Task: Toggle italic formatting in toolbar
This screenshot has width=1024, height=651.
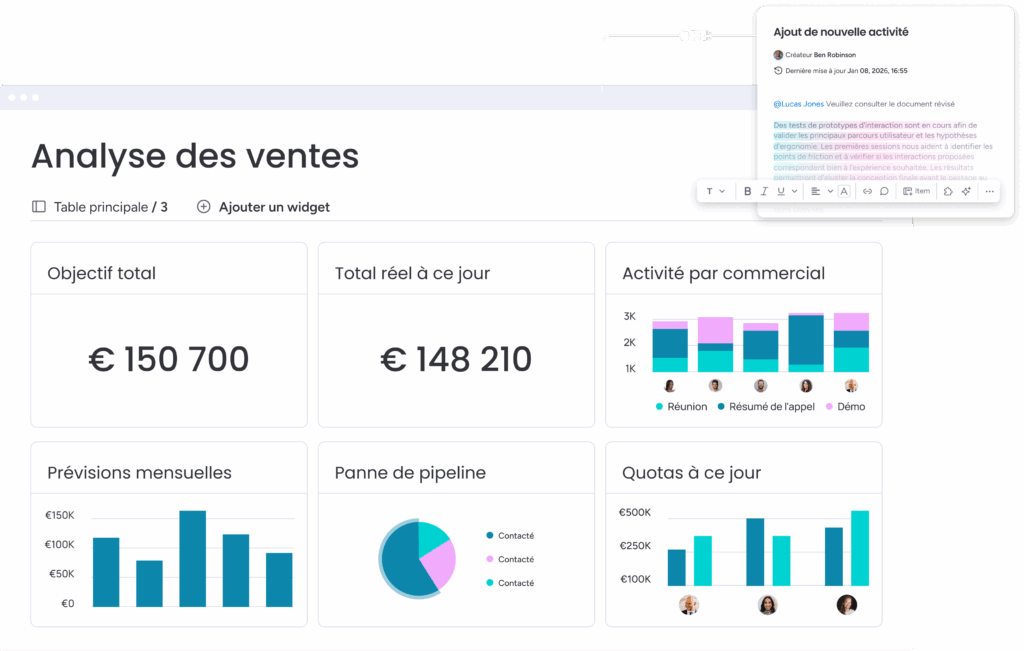Action: click(763, 191)
